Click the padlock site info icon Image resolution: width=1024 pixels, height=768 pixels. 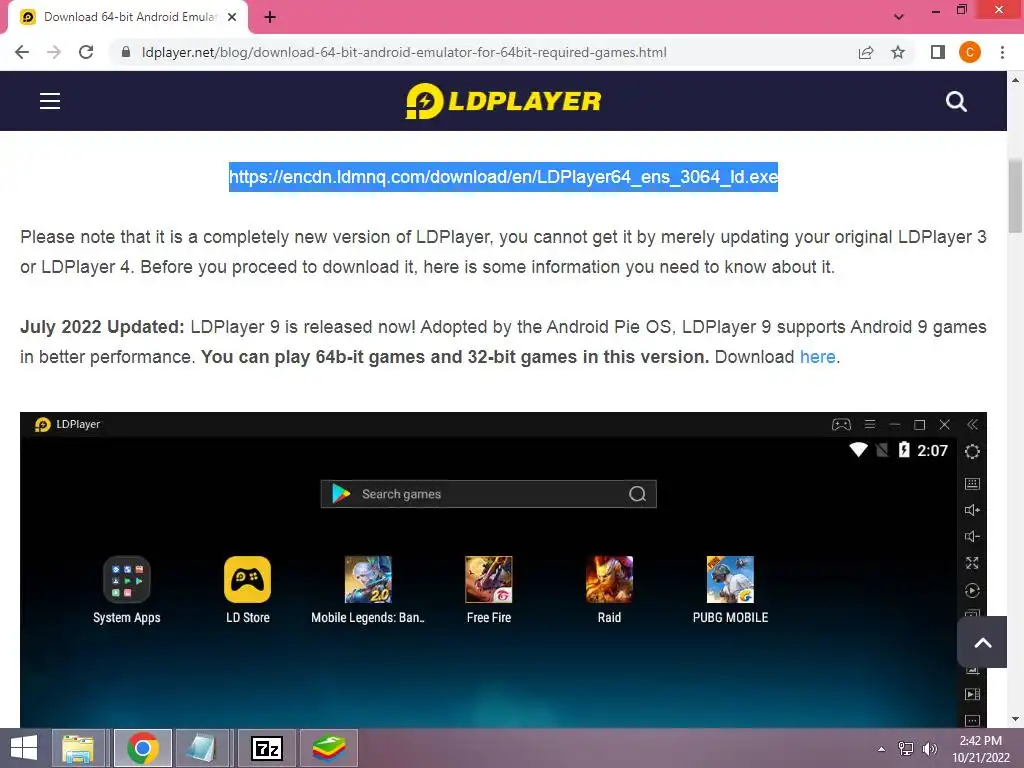126,52
